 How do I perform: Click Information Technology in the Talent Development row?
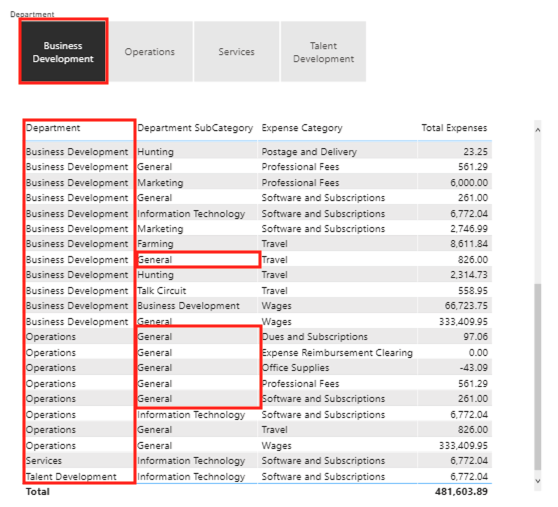[x=191, y=476]
